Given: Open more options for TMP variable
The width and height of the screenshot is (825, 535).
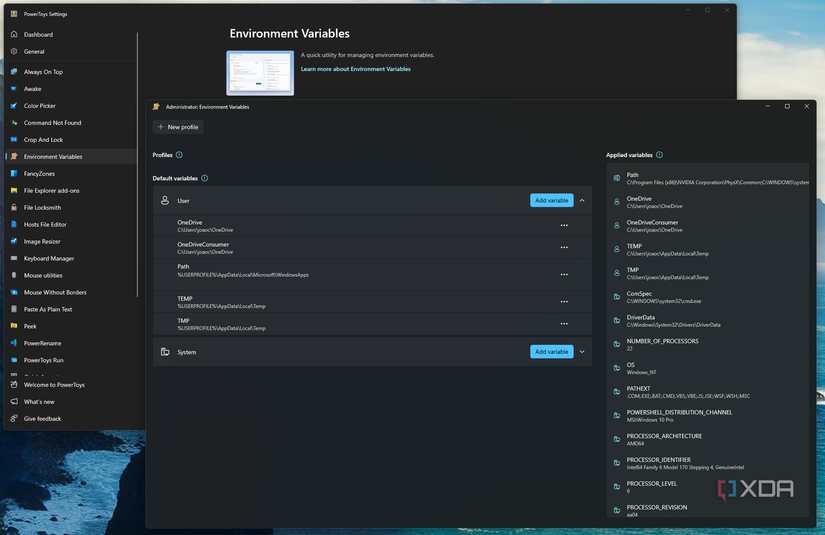Looking at the screenshot, I should [564, 324].
